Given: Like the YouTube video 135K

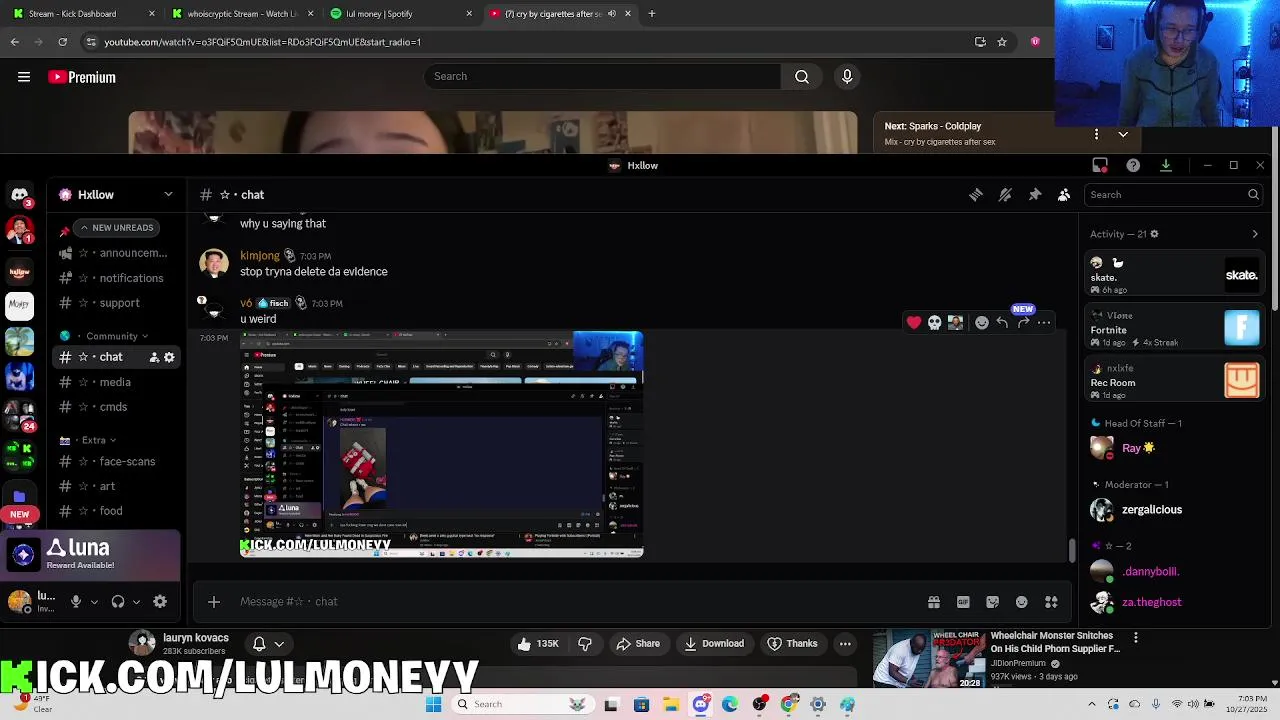Looking at the screenshot, I should (537, 644).
